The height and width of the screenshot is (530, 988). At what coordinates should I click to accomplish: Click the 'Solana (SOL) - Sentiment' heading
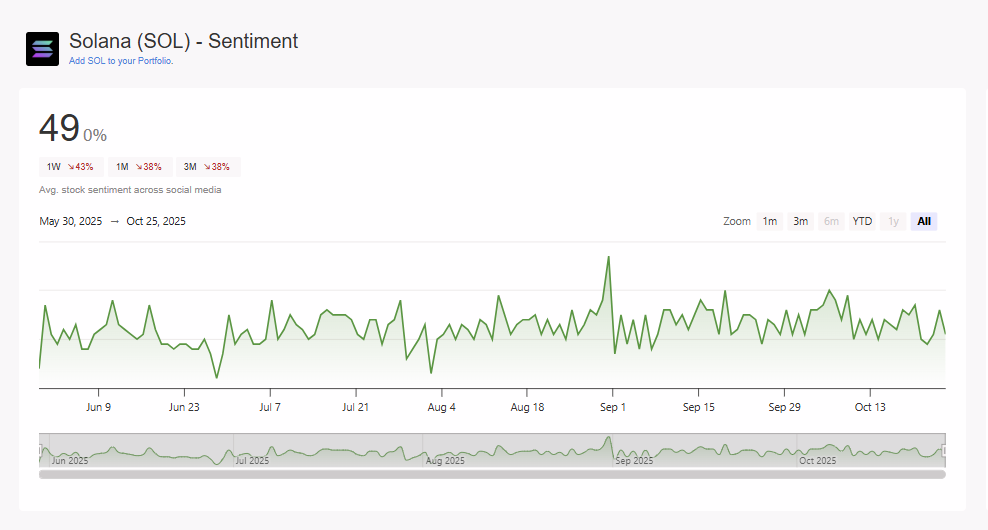coord(183,41)
